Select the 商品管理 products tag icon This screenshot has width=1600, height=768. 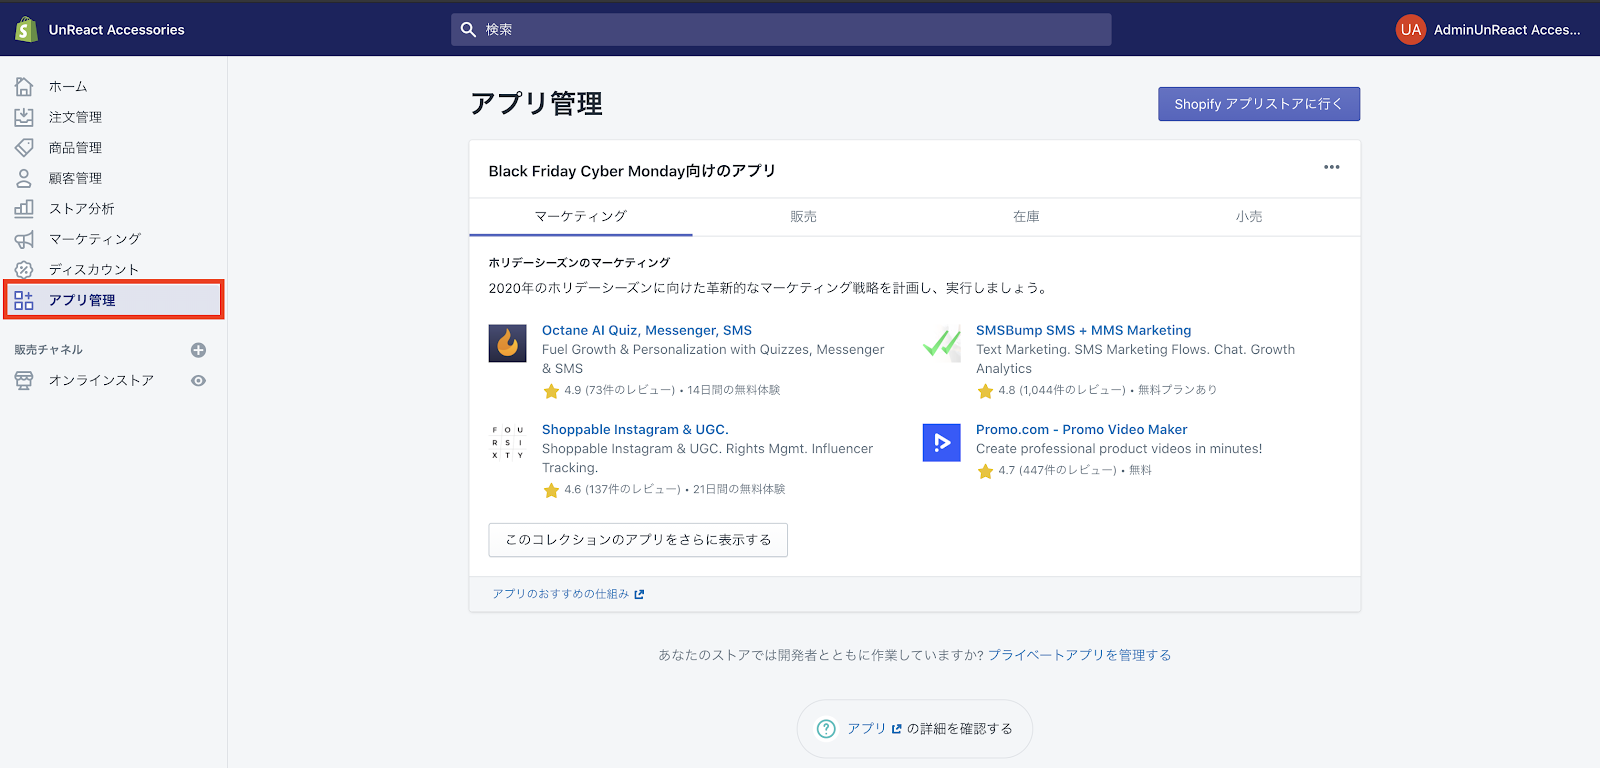click(24, 148)
